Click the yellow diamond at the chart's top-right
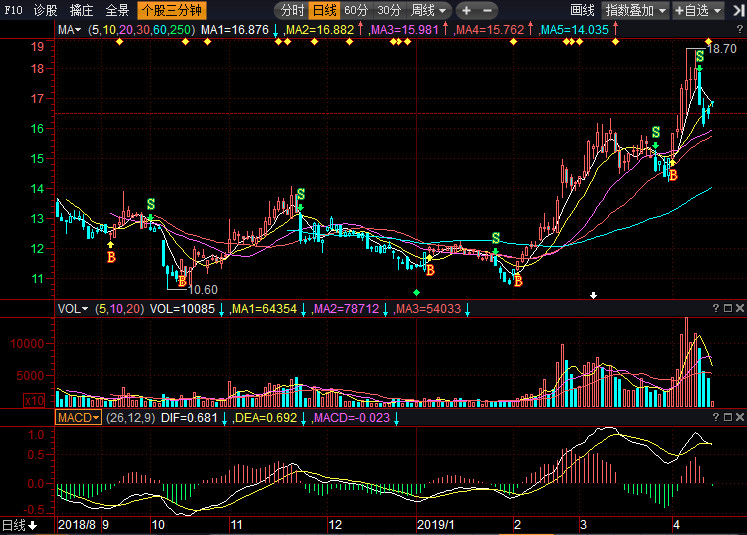The height and width of the screenshot is (535, 747). (x=708, y=40)
